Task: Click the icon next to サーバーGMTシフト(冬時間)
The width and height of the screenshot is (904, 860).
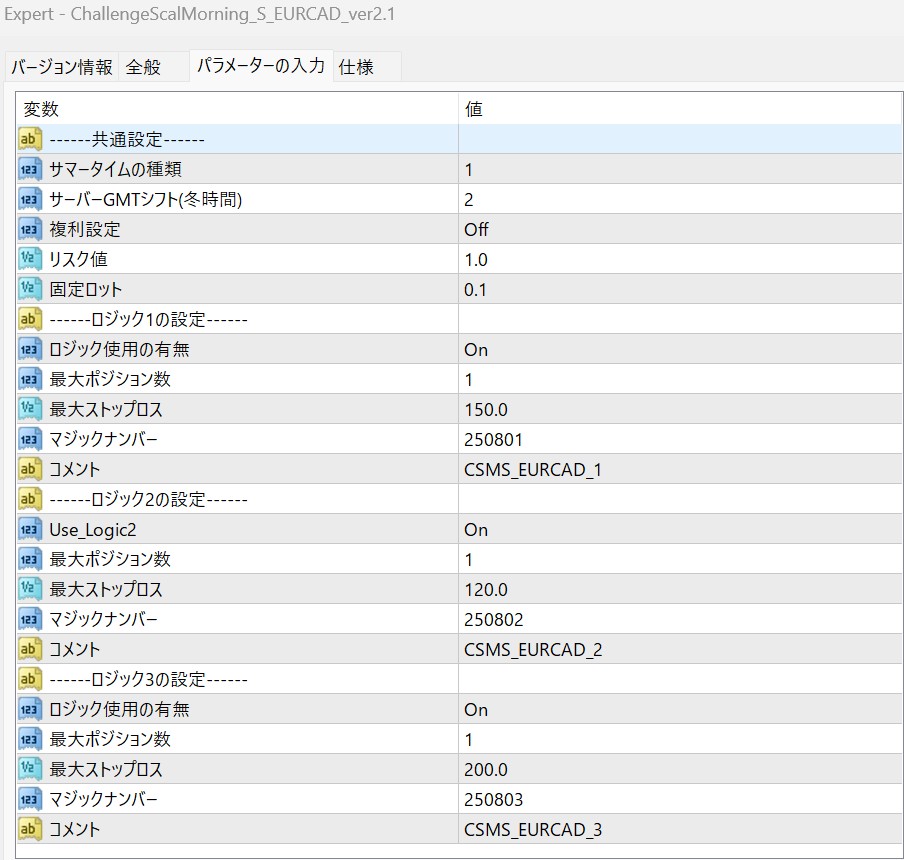Action: [x=30, y=199]
